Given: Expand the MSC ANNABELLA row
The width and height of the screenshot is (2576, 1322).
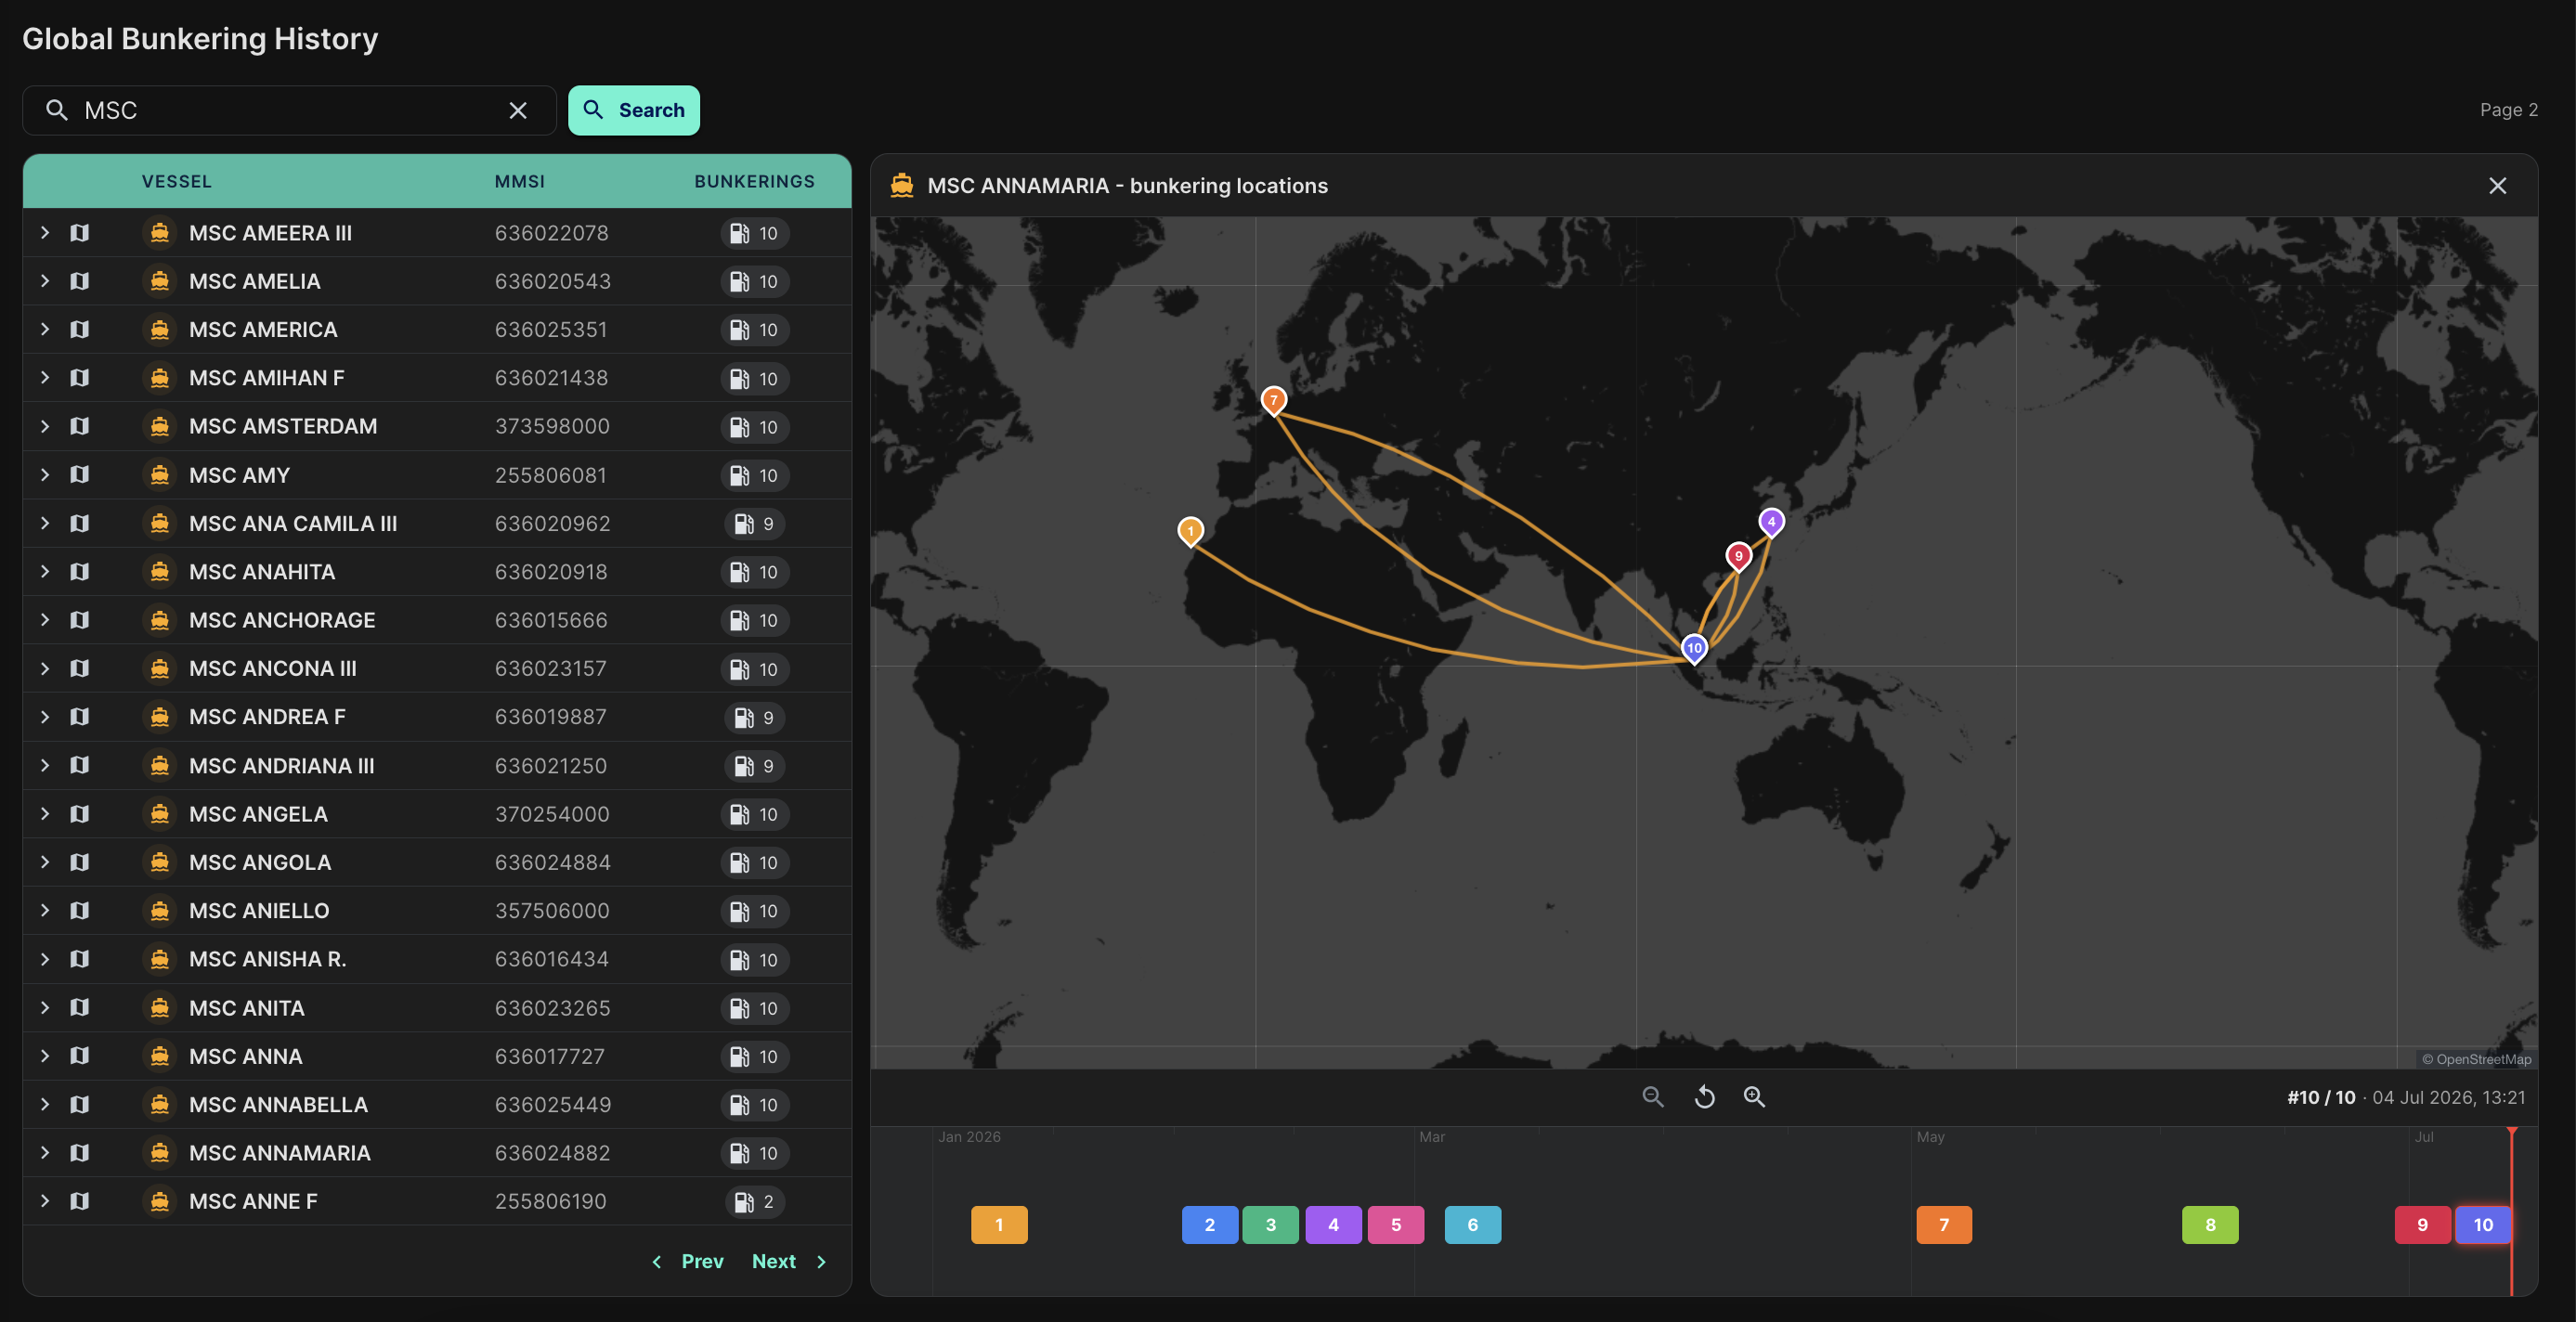Looking at the screenshot, I should 45,1104.
